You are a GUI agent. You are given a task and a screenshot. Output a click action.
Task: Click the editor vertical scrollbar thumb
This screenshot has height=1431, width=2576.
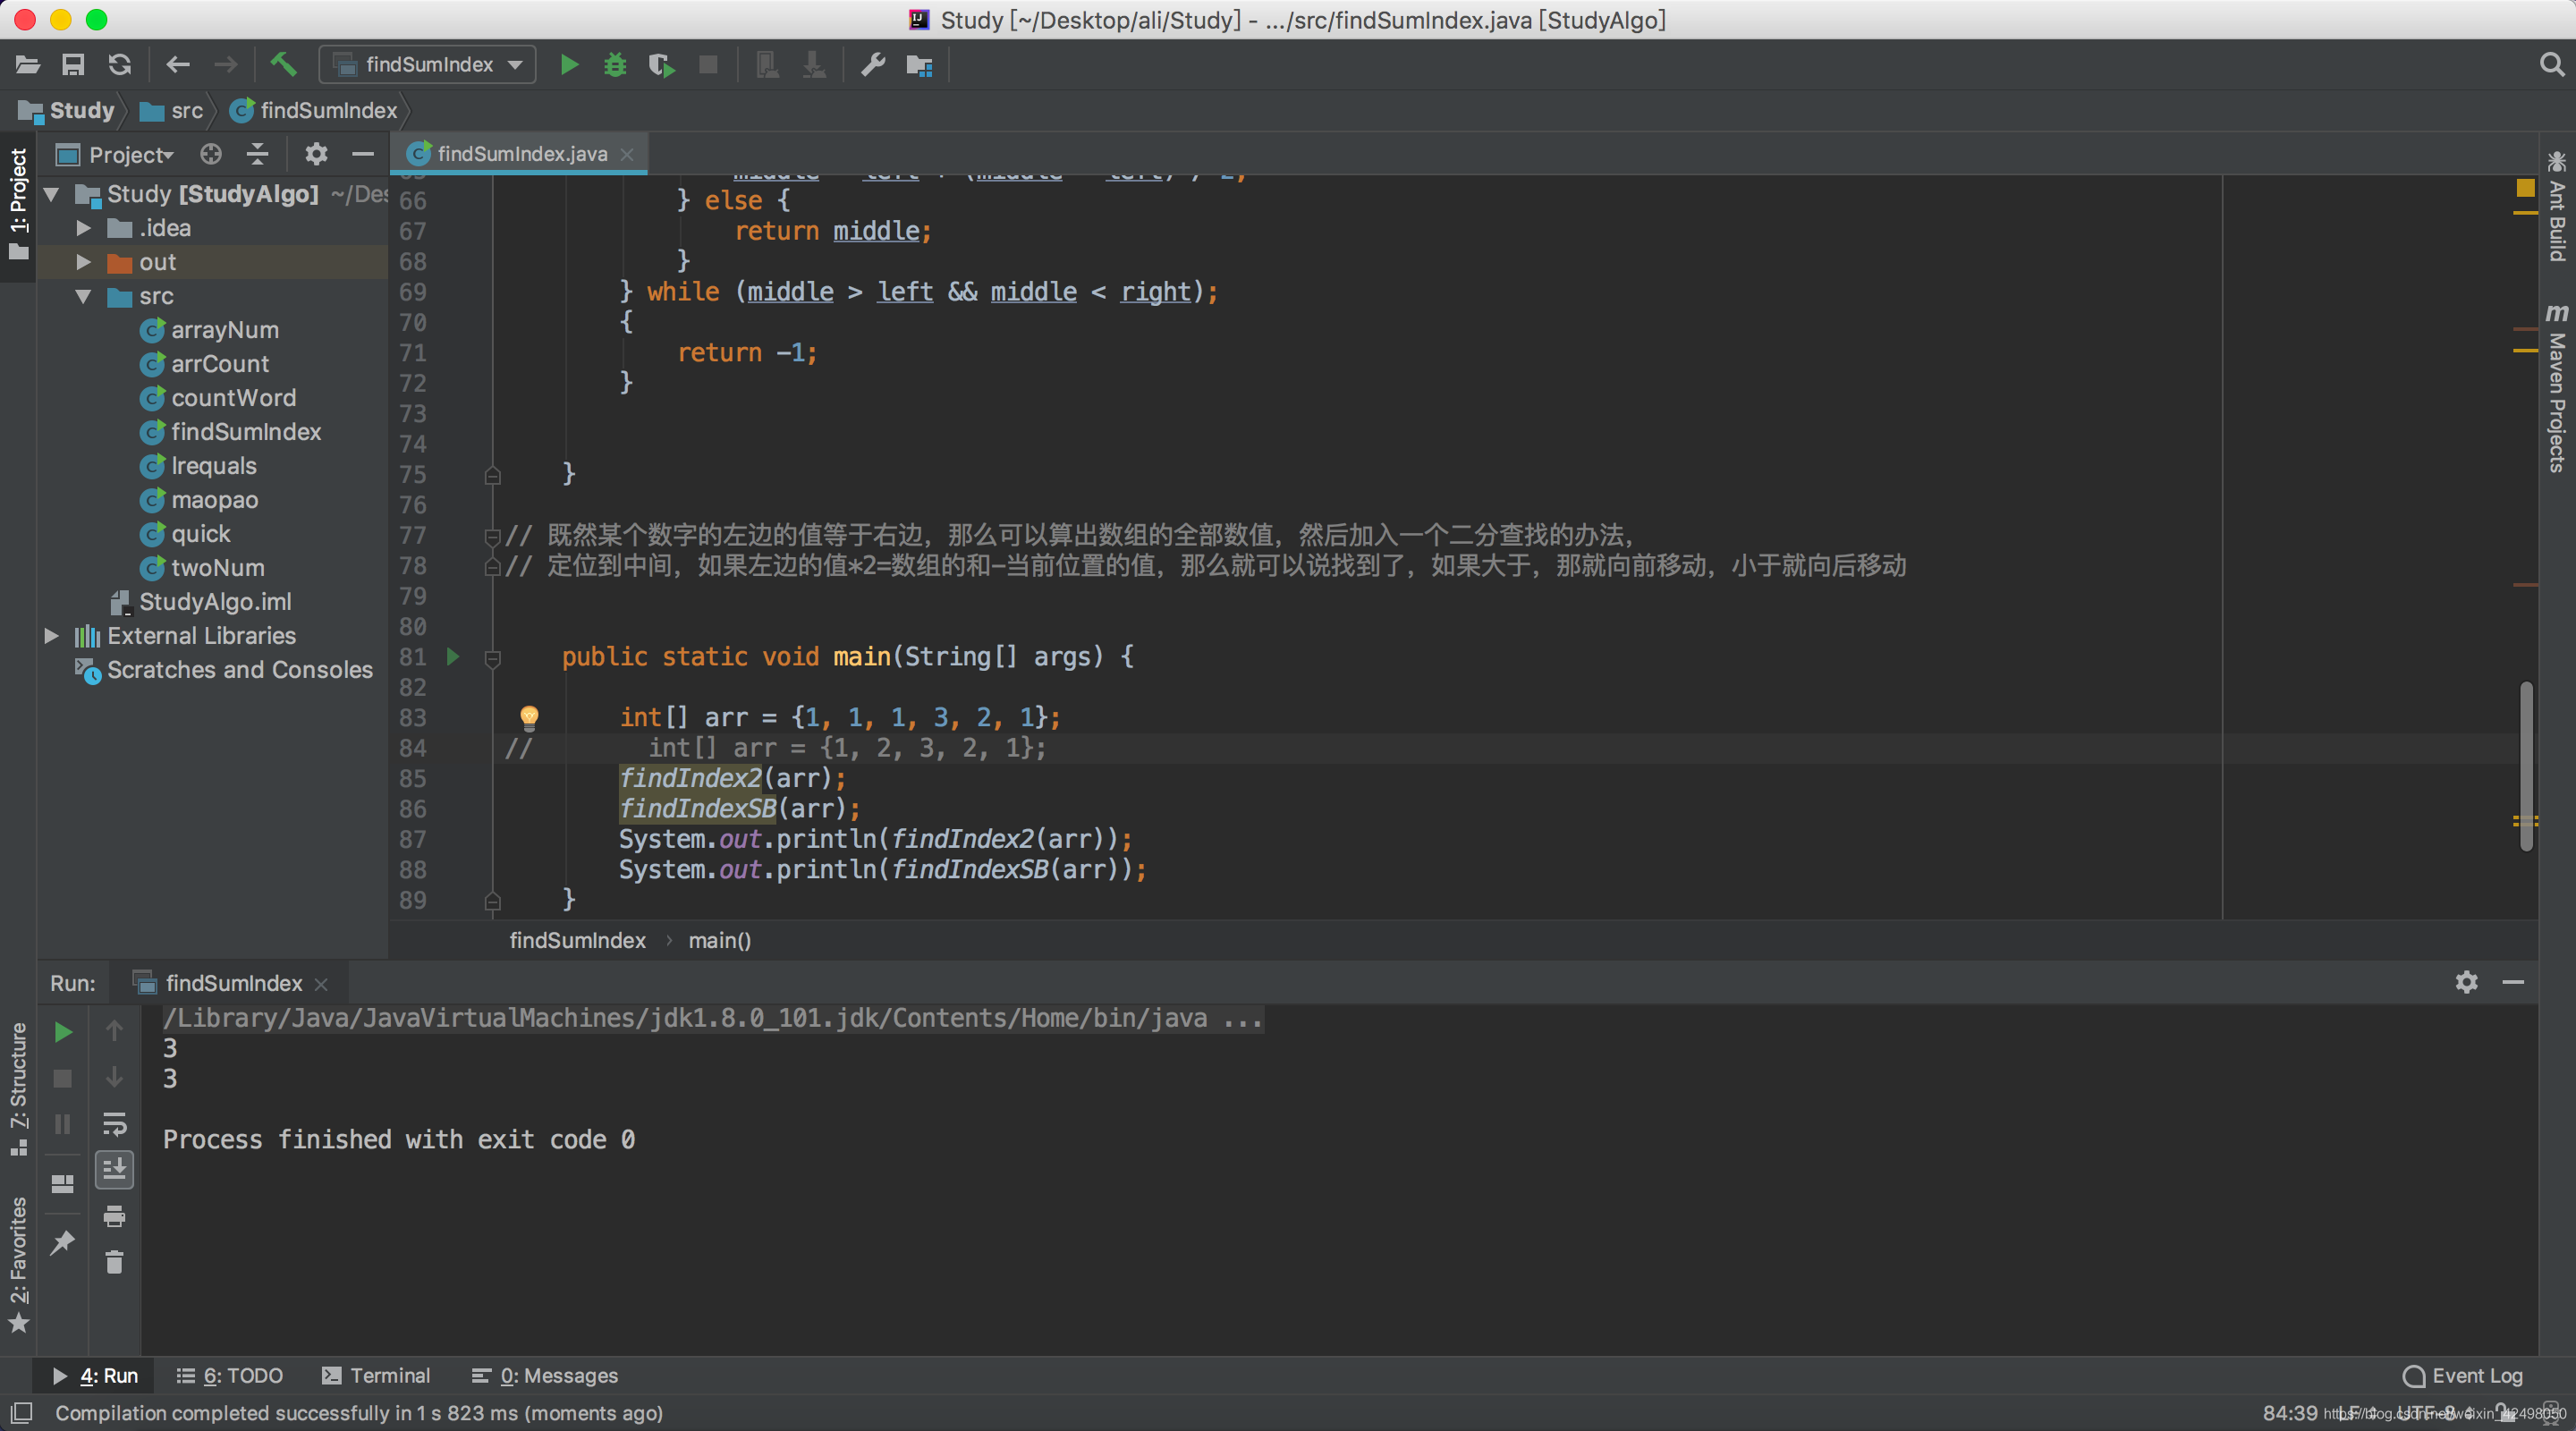[2526, 765]
